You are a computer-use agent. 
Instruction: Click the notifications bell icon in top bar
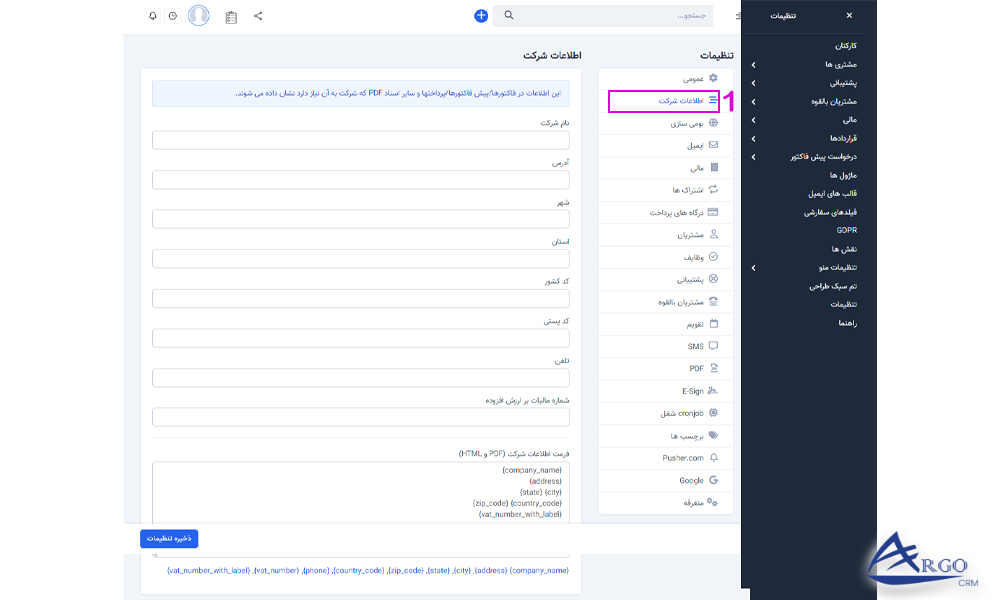(x=154, y=16)
